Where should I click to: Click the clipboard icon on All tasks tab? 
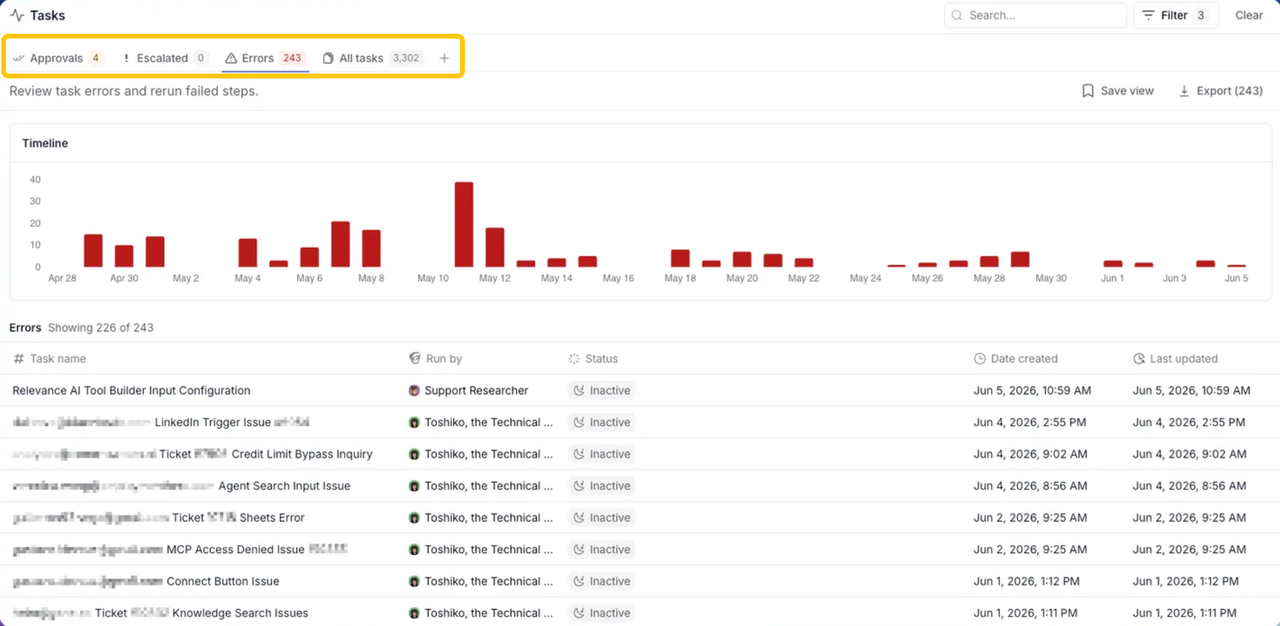[x=328, y=58]
